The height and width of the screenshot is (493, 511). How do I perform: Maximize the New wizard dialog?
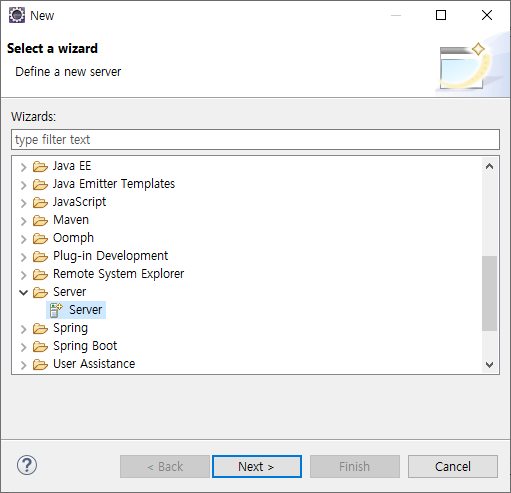click(441, 15)
